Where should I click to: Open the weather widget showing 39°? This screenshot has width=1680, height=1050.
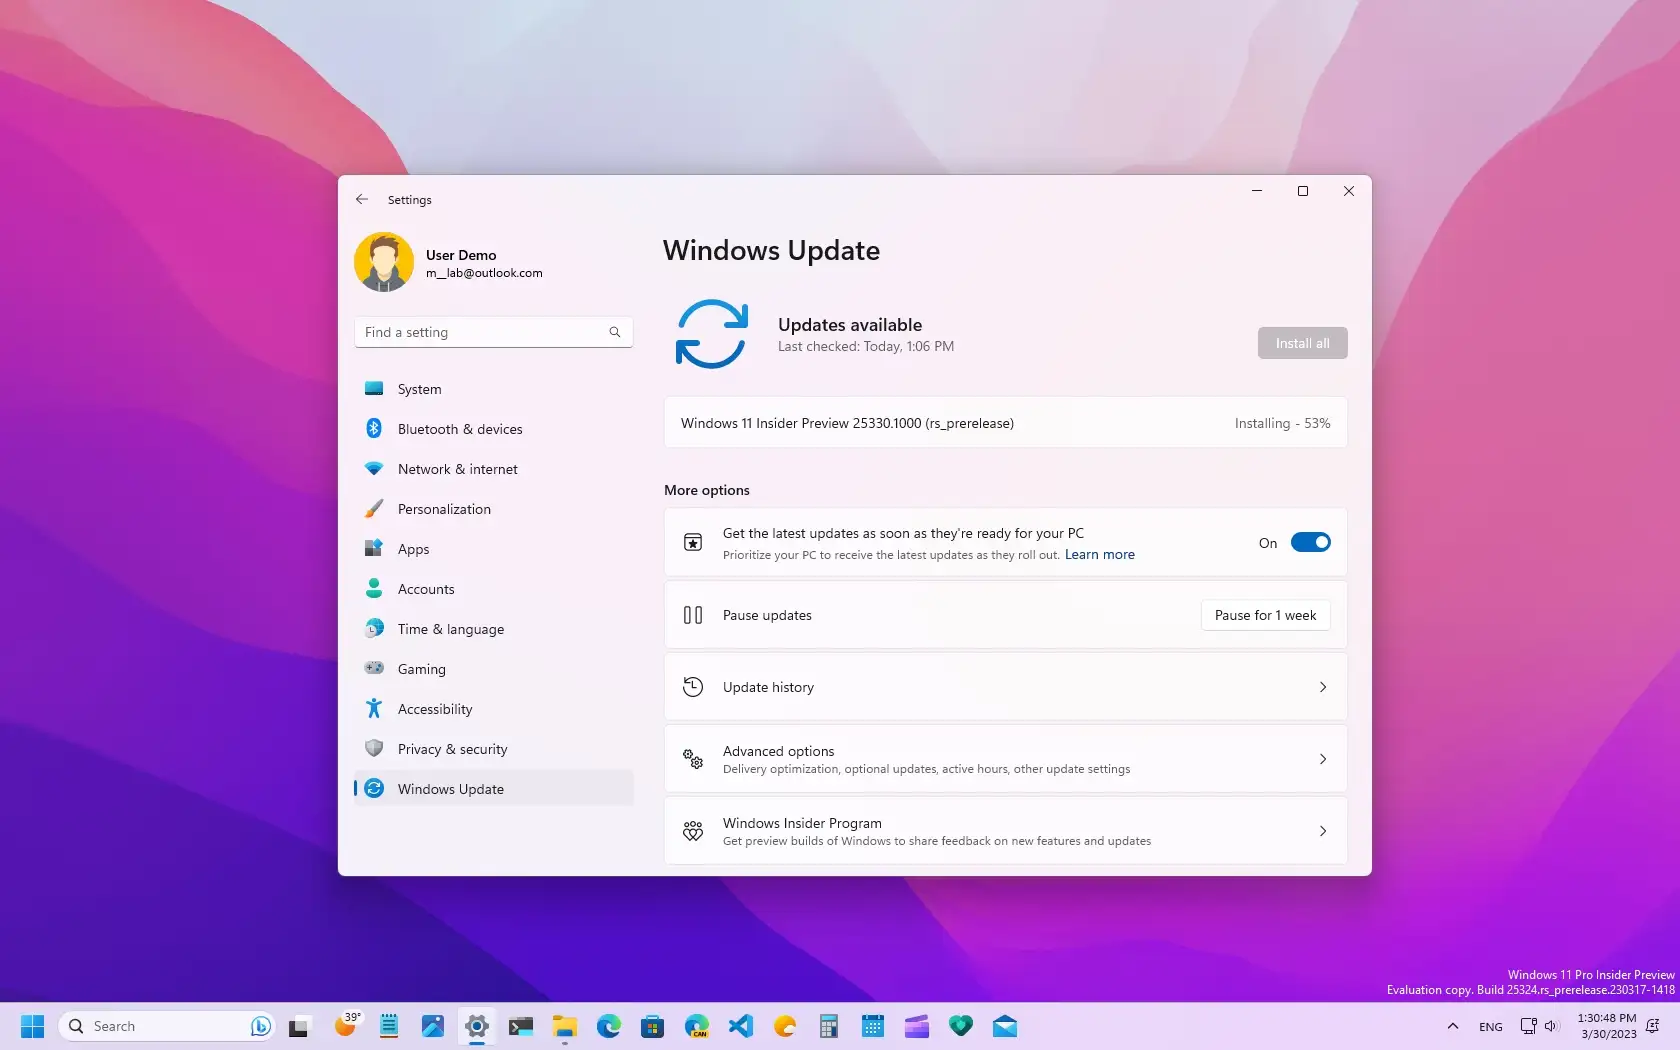point(346,1026)
